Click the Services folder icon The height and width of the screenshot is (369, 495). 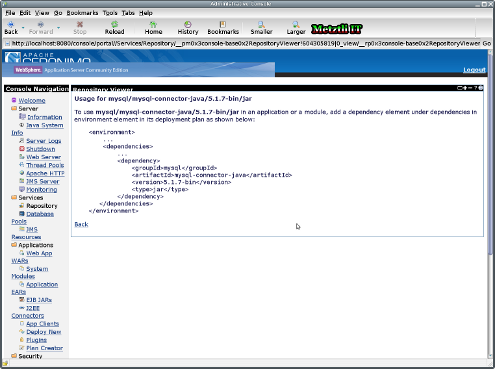pyautogui.click(x=14, y=197)
